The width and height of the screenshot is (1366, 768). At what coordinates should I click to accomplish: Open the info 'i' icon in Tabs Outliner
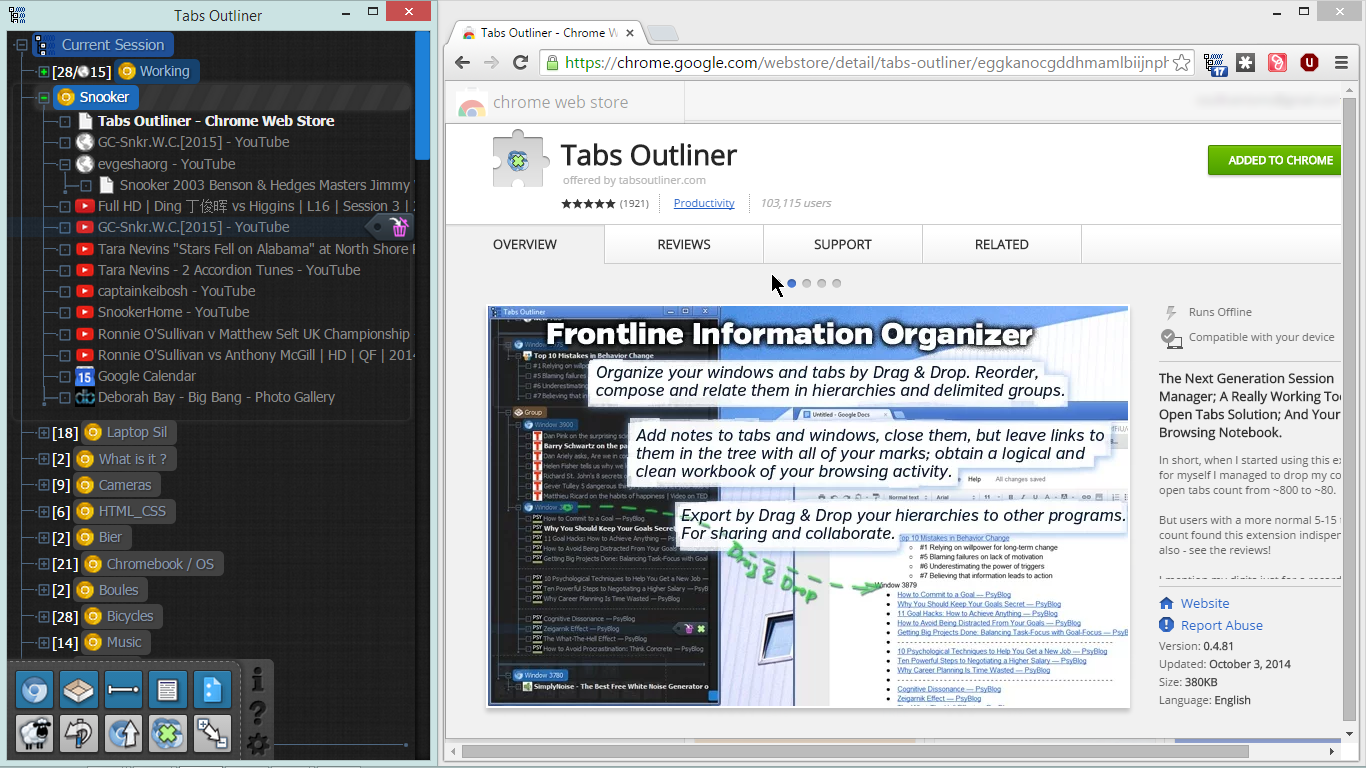click(257, 680)
